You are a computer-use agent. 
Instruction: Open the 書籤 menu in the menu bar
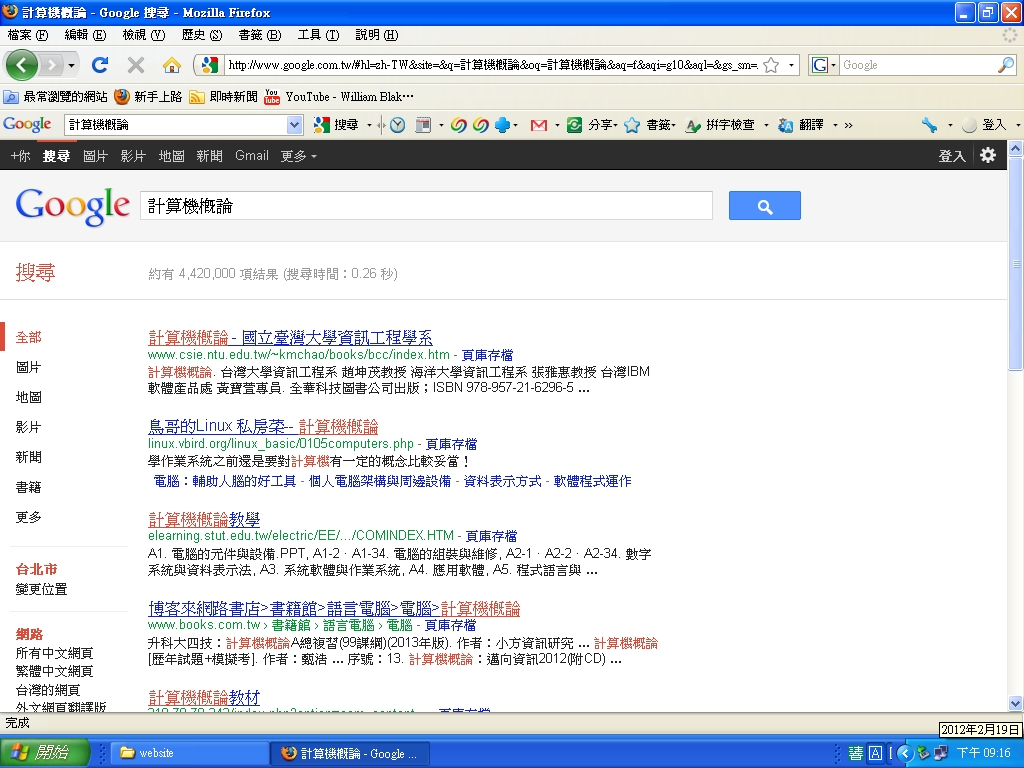(x=260, y=35)
